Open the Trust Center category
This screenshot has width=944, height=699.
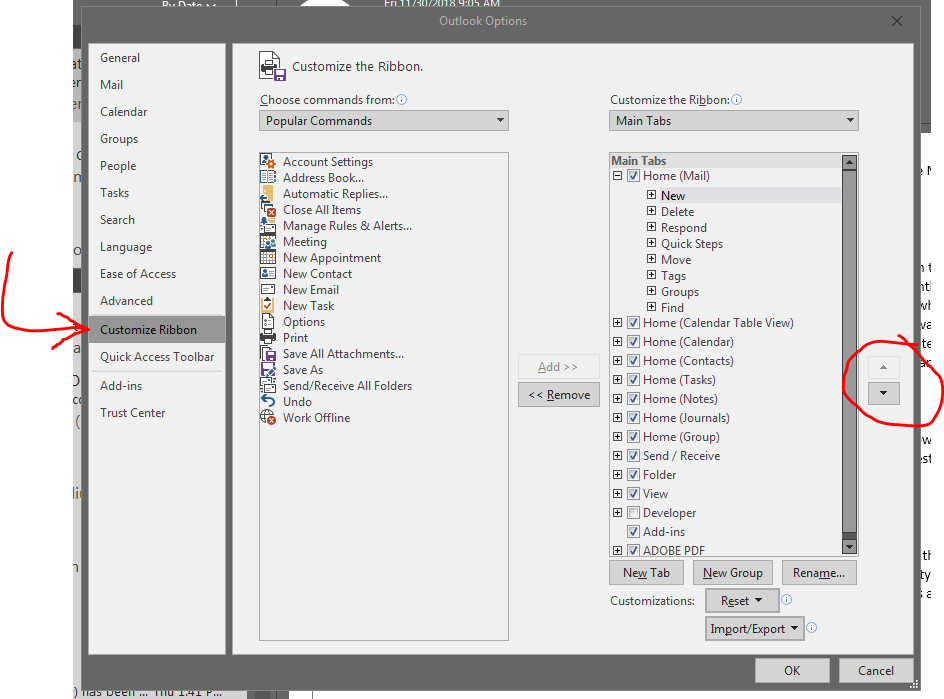157,413
